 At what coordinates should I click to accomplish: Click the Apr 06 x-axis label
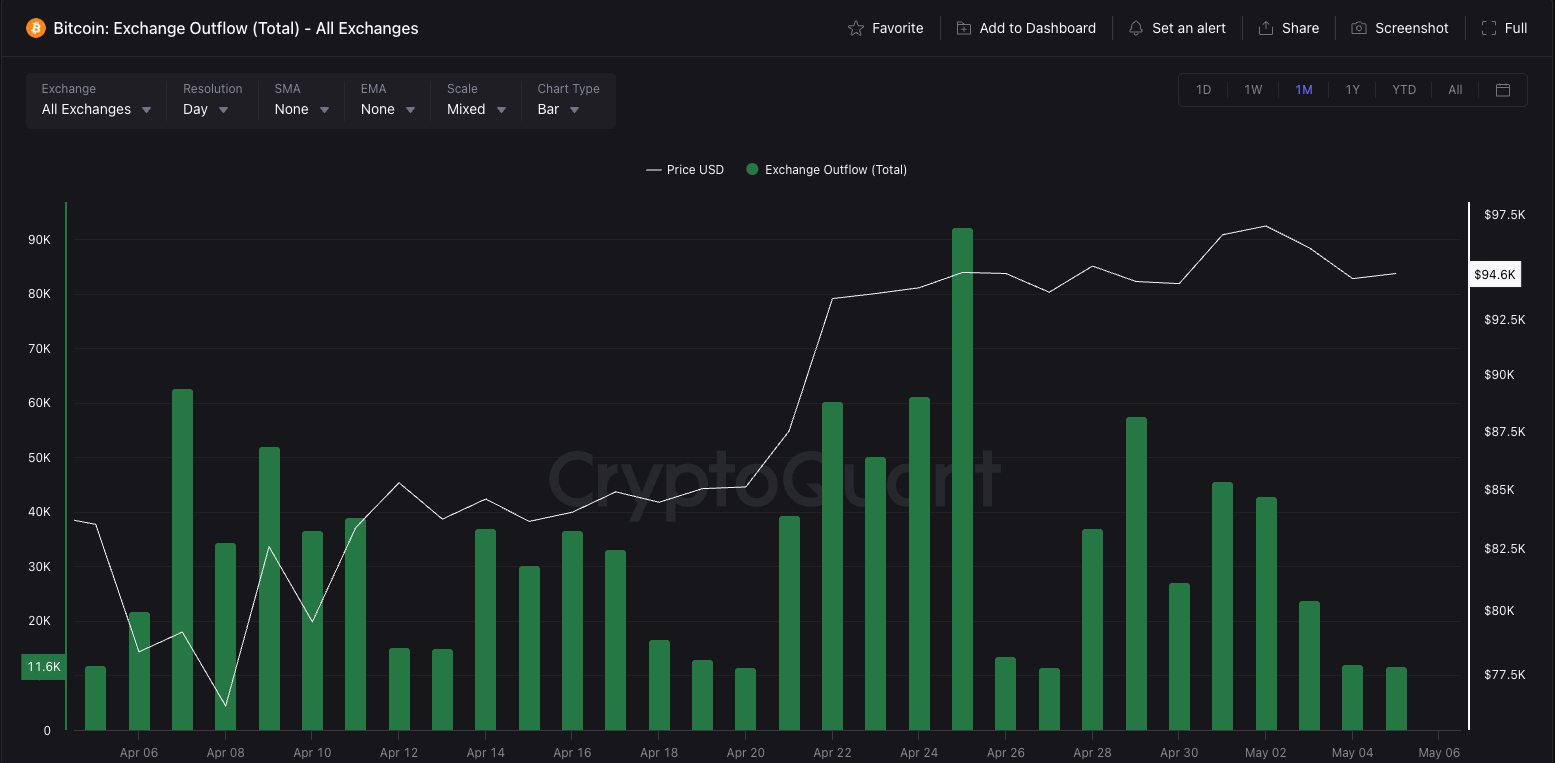click(x=138, y=753)
